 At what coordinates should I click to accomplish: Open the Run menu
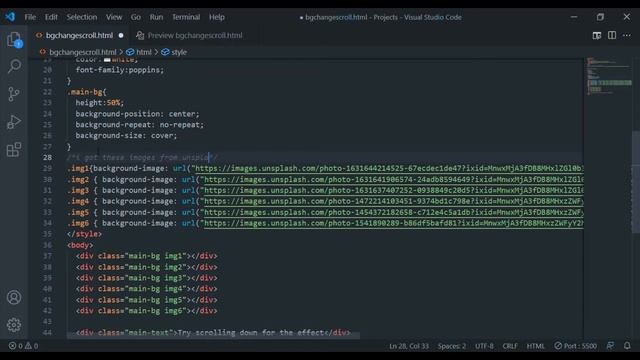click(156, 17)
